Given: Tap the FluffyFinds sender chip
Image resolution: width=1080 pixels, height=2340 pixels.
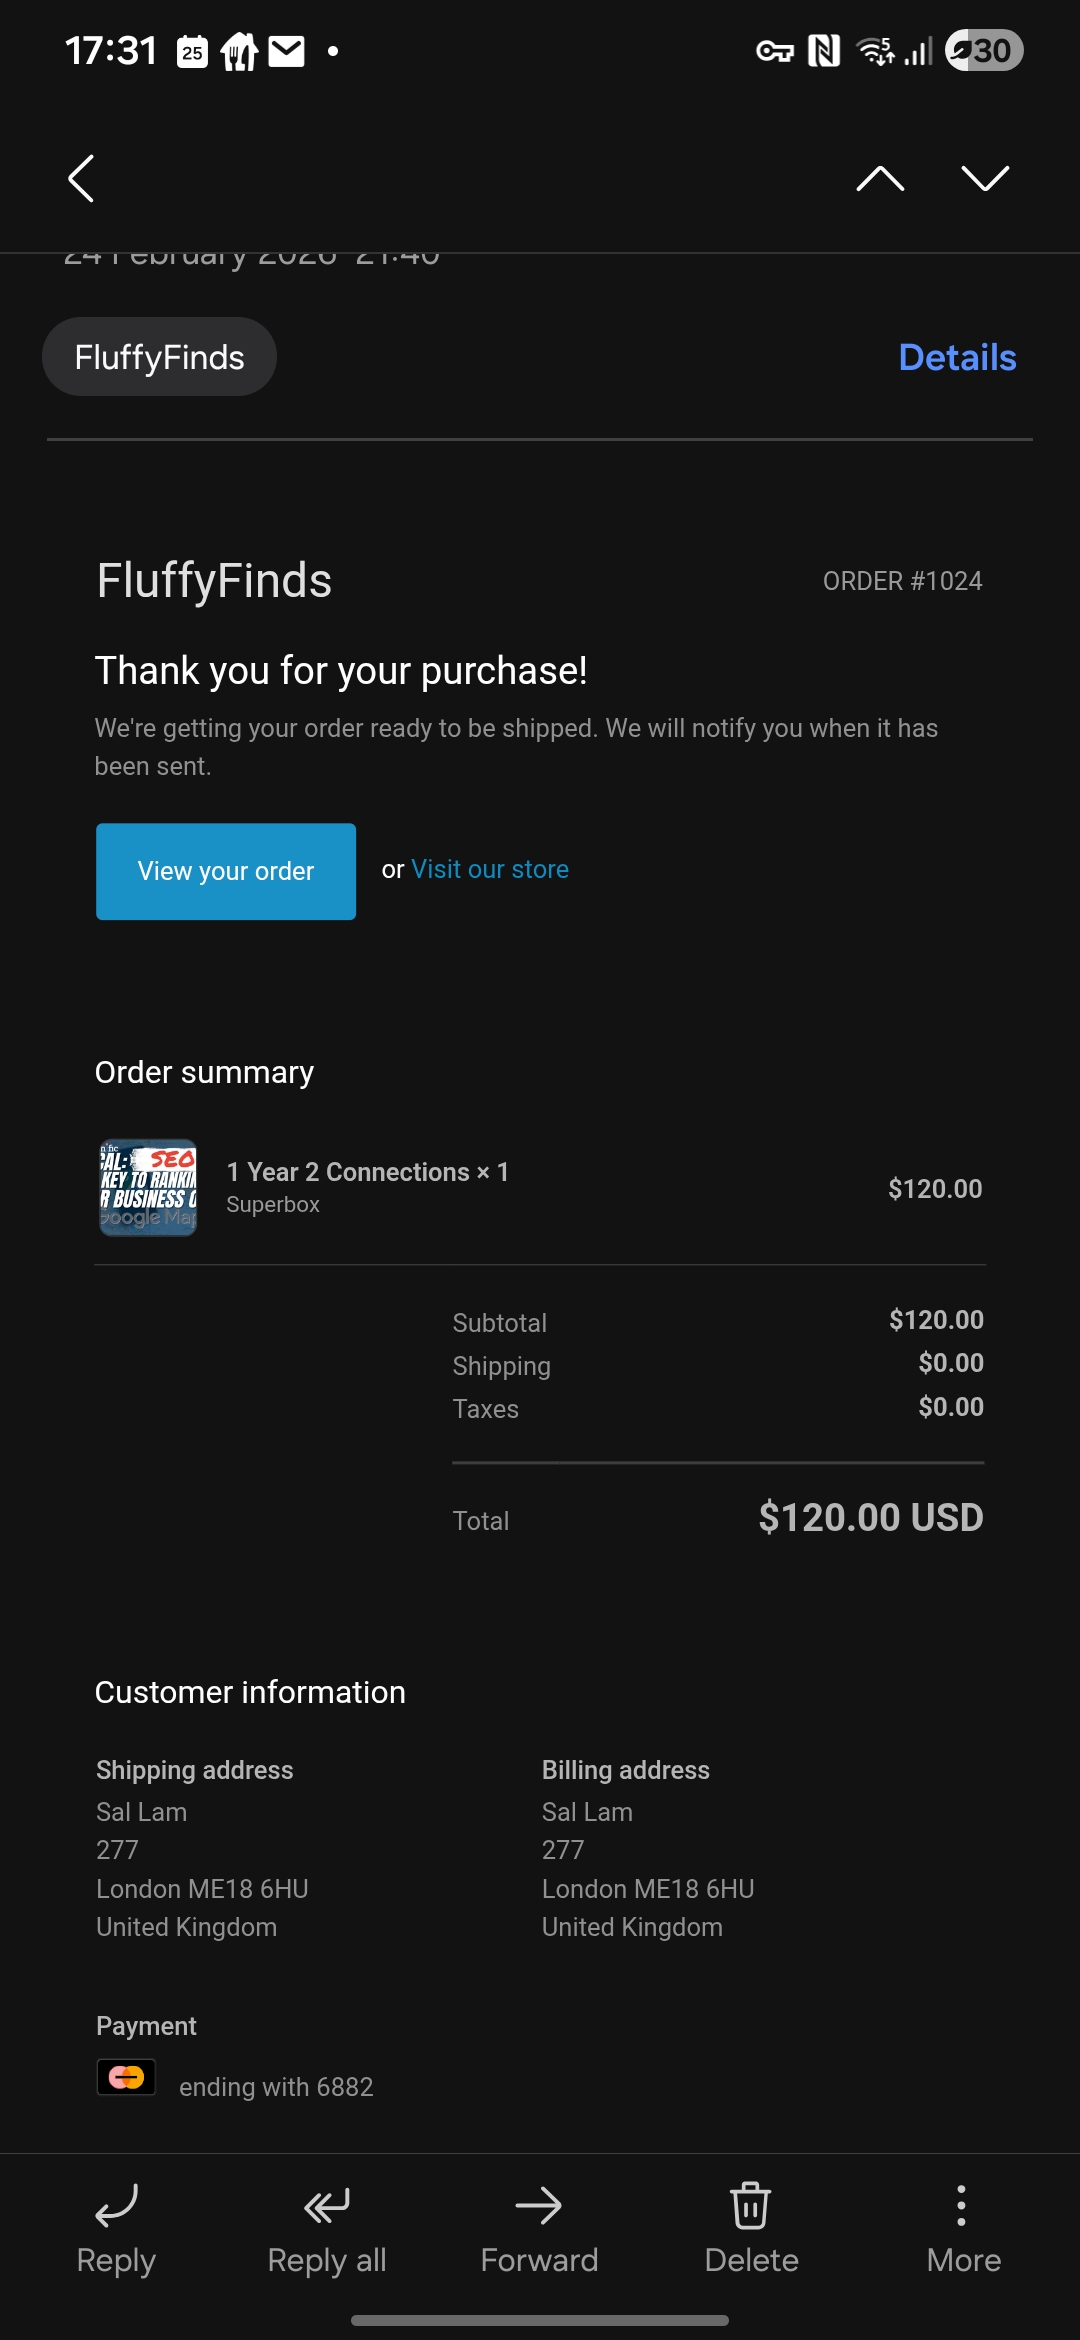Looking at the screenshot, I should click(x=159, y=357).
